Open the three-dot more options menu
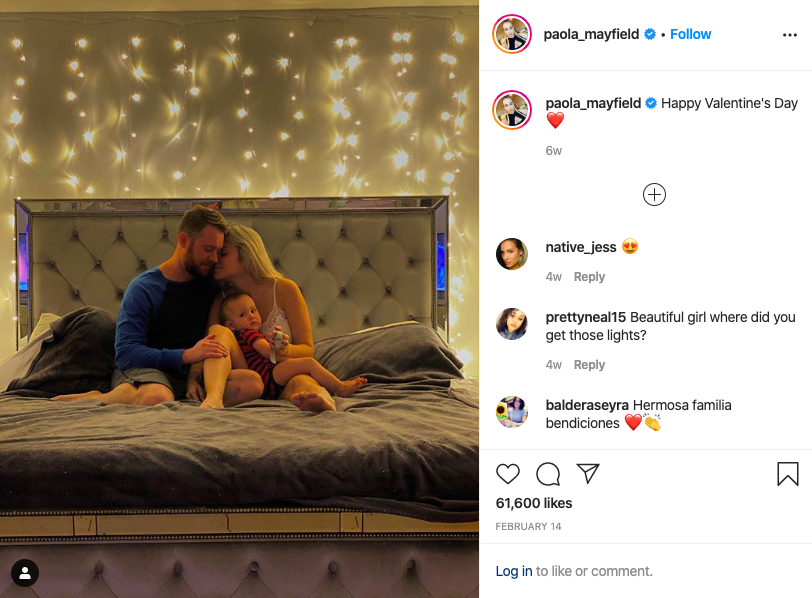This screenshot has width=812, height=598. (790, 35)
